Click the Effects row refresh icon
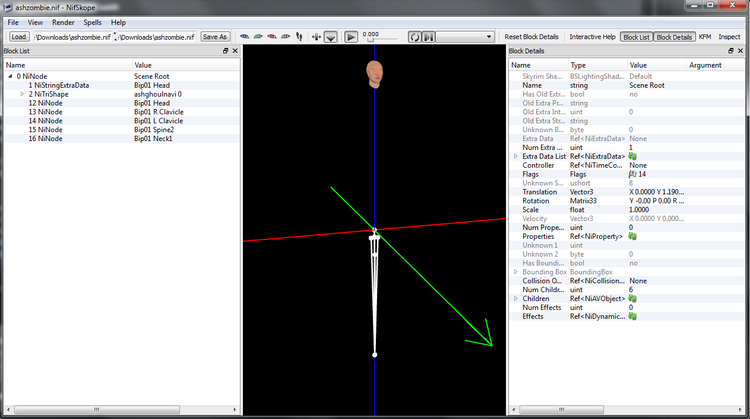 [x=632, y=316]
